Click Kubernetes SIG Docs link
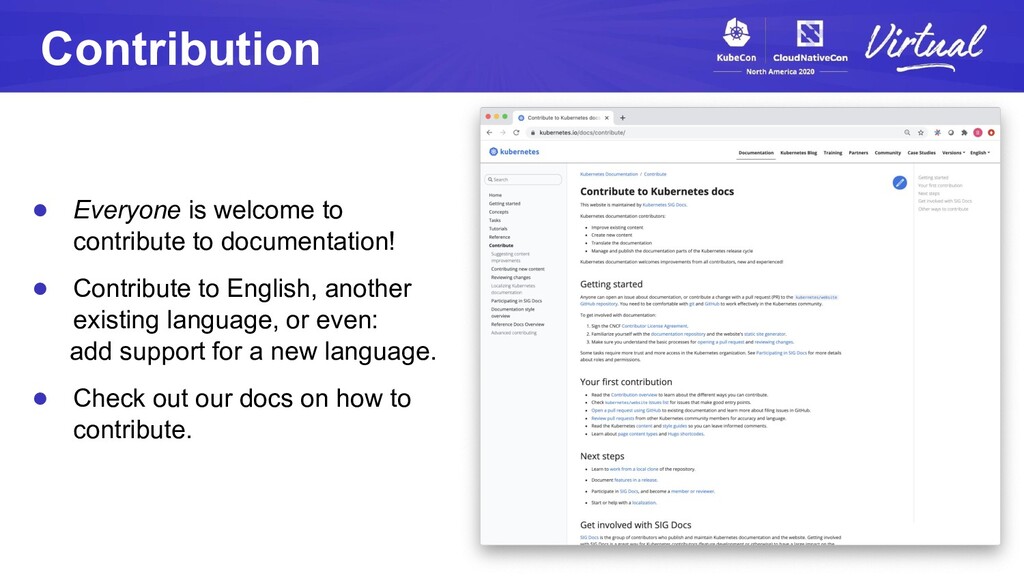The image size is (1024, 576). (664, 205)
